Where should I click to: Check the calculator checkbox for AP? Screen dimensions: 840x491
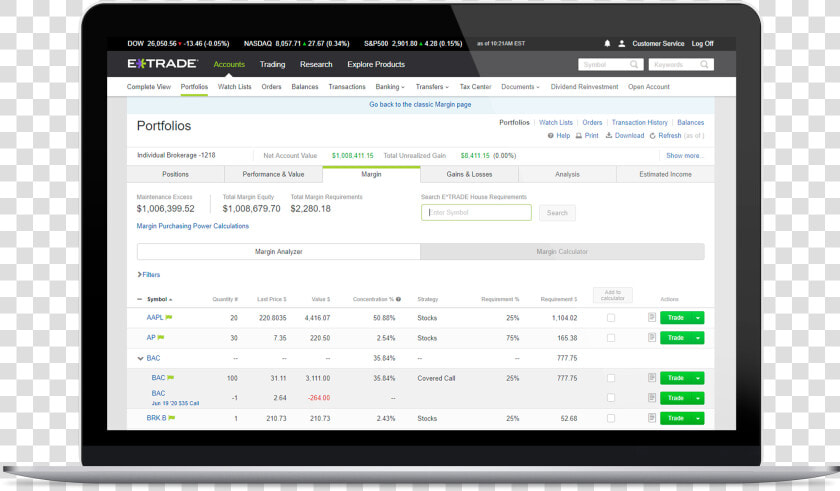611,338
